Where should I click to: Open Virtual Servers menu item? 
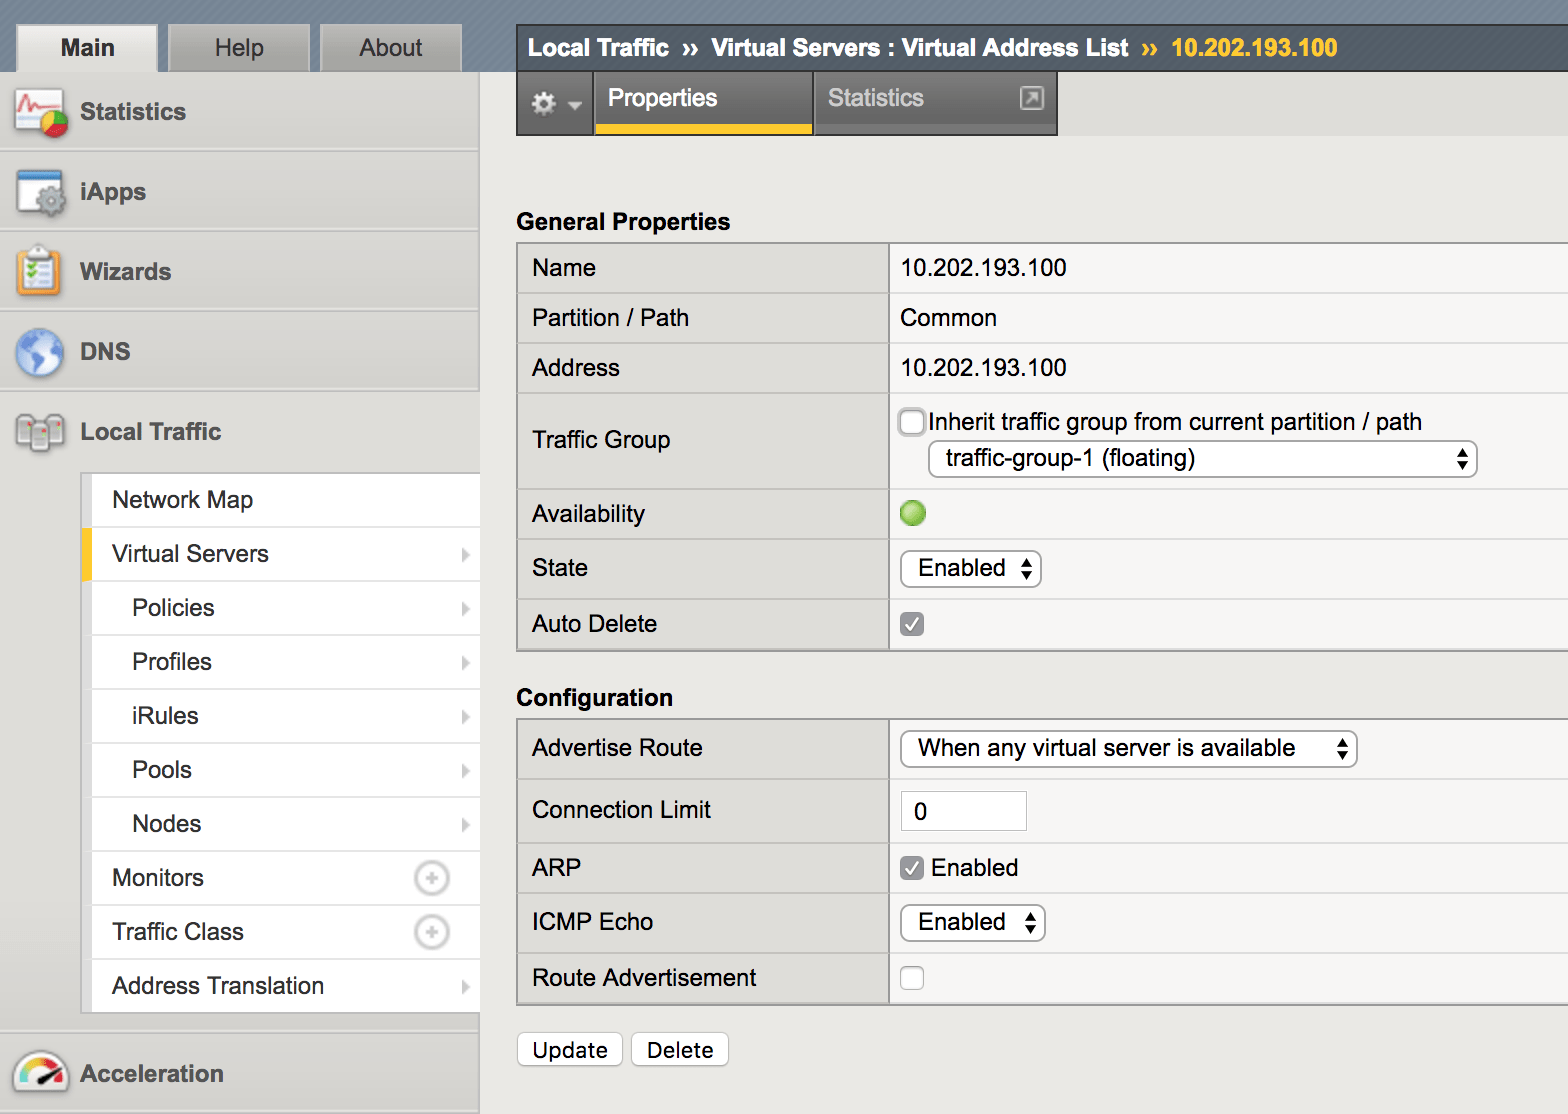coord(286,554)
